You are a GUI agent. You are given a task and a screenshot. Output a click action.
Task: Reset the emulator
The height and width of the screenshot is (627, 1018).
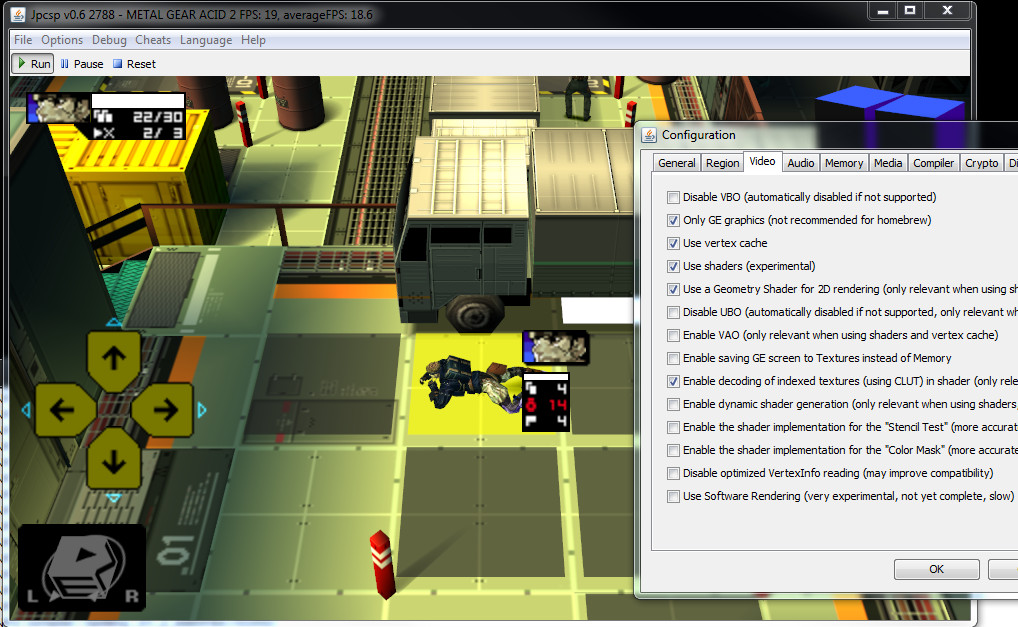click(x=134, y=64)
